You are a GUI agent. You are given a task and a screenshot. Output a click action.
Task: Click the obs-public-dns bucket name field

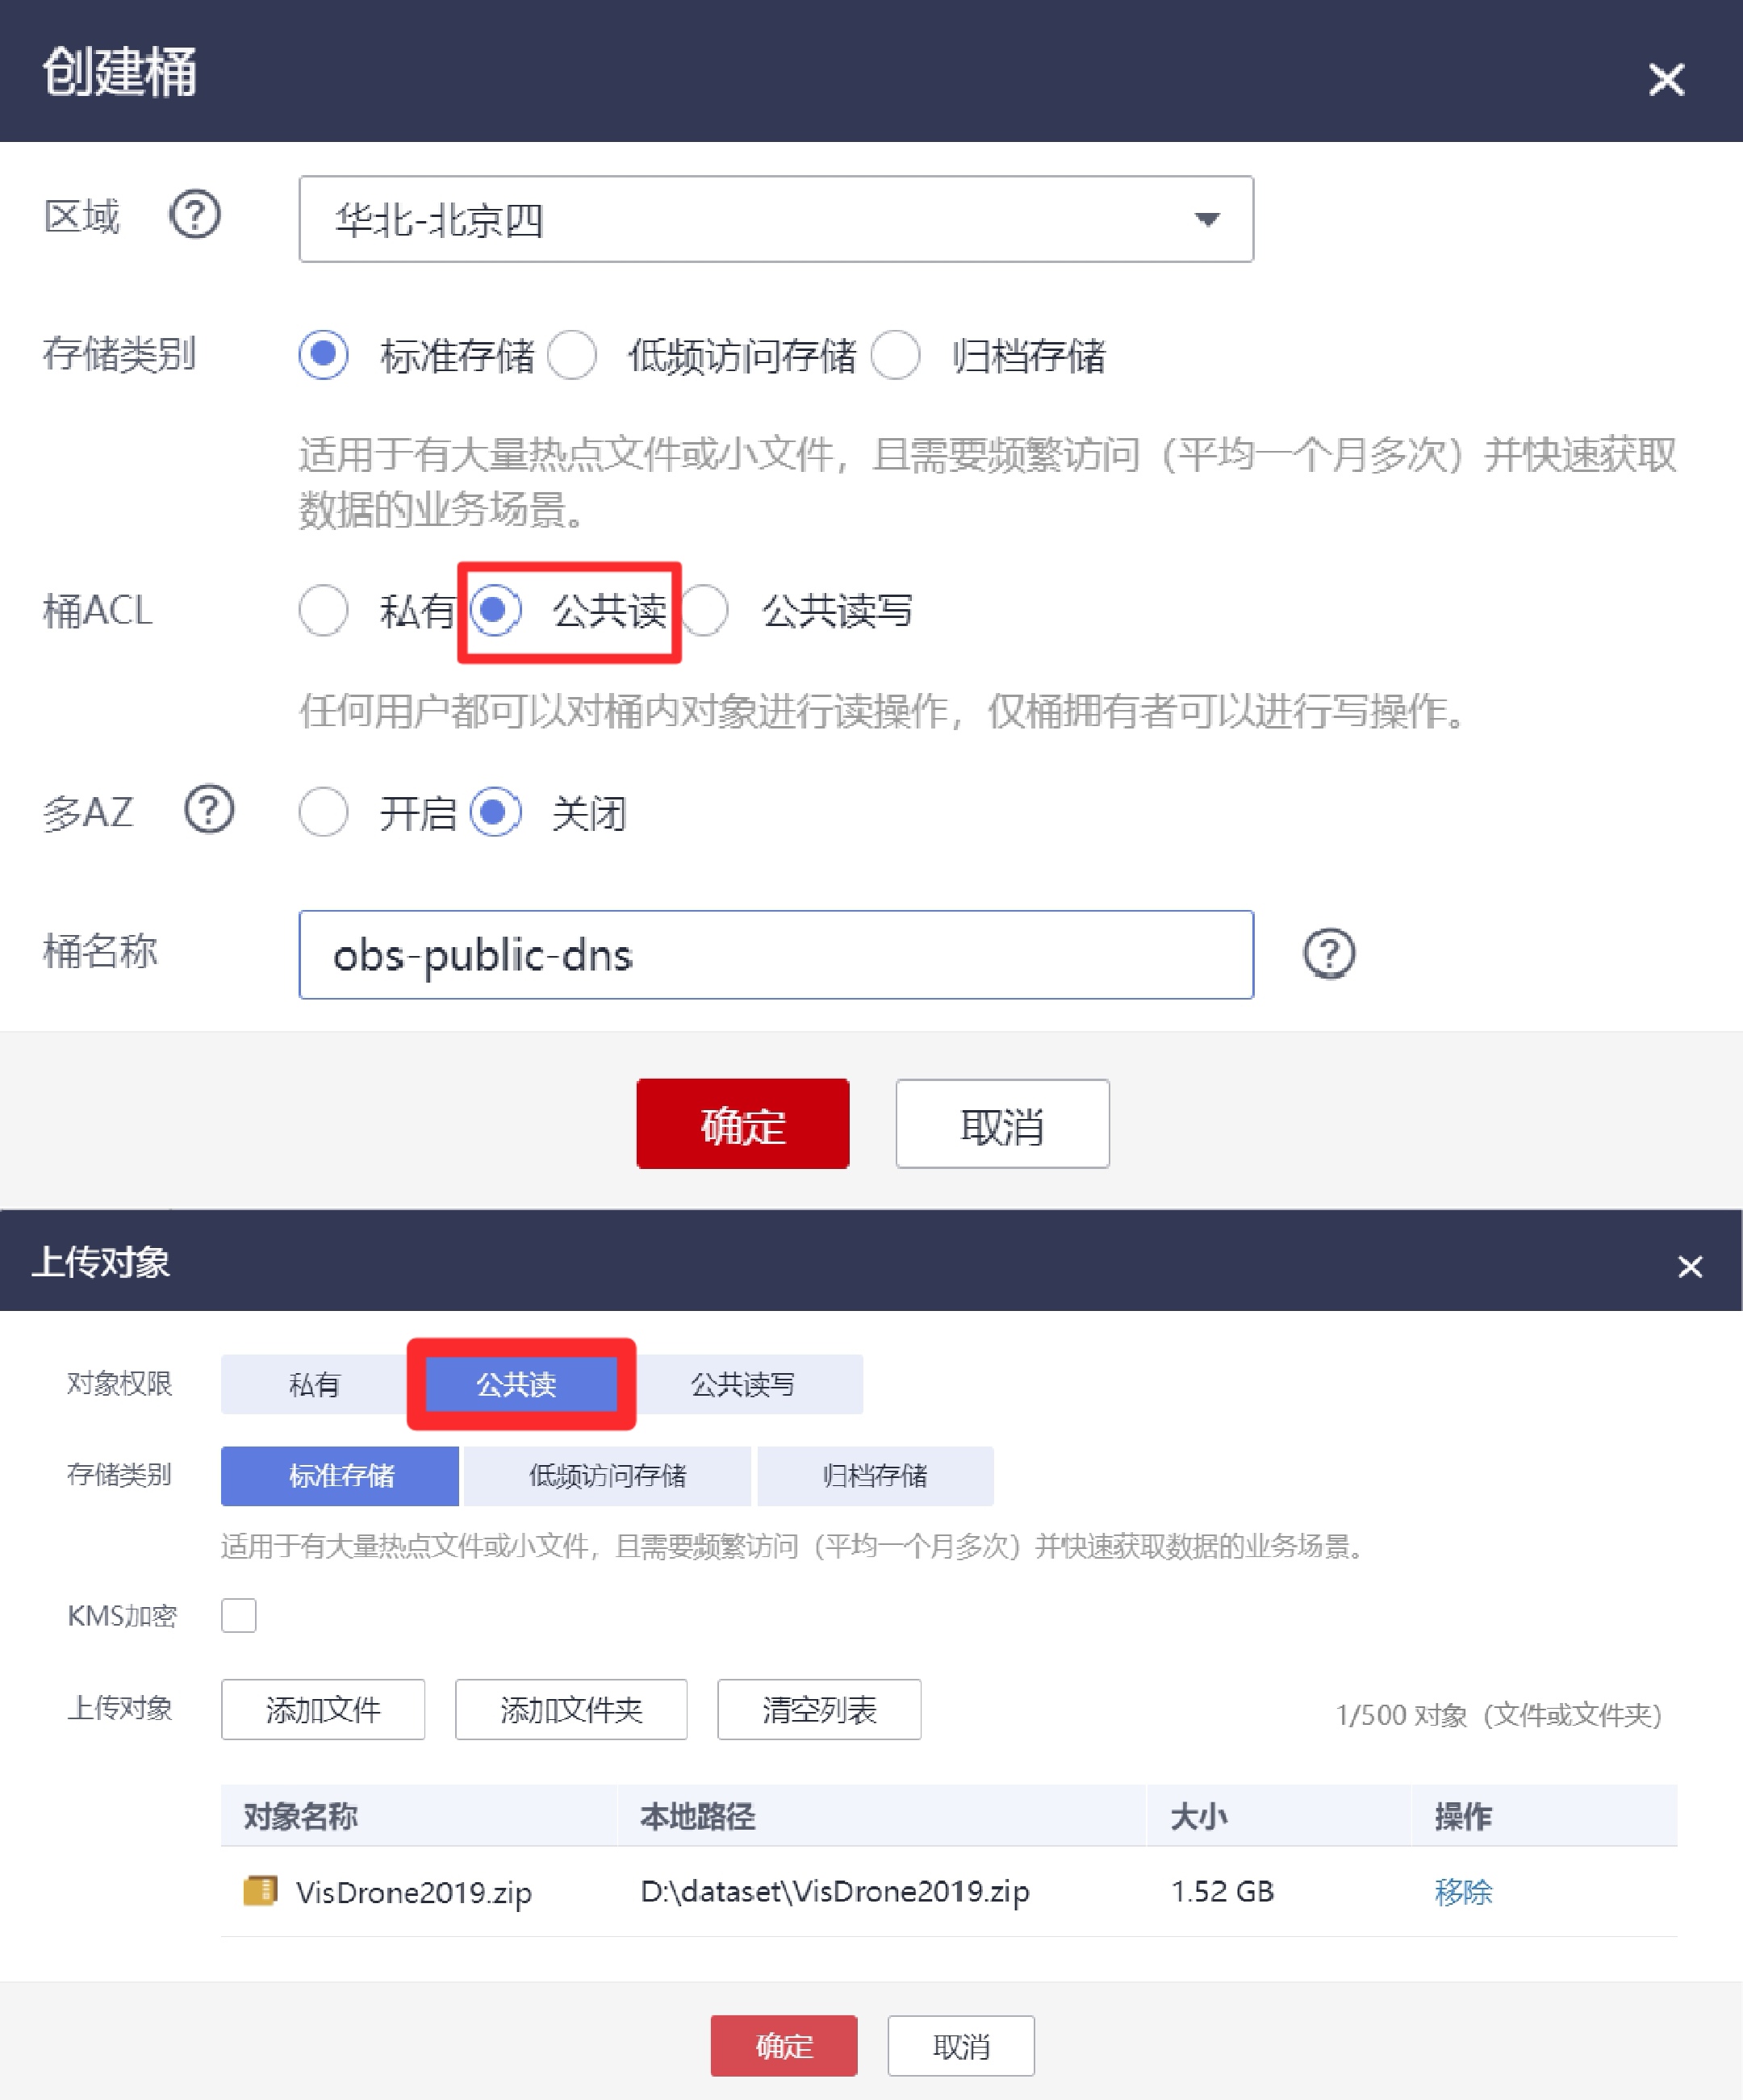[776, 955]
